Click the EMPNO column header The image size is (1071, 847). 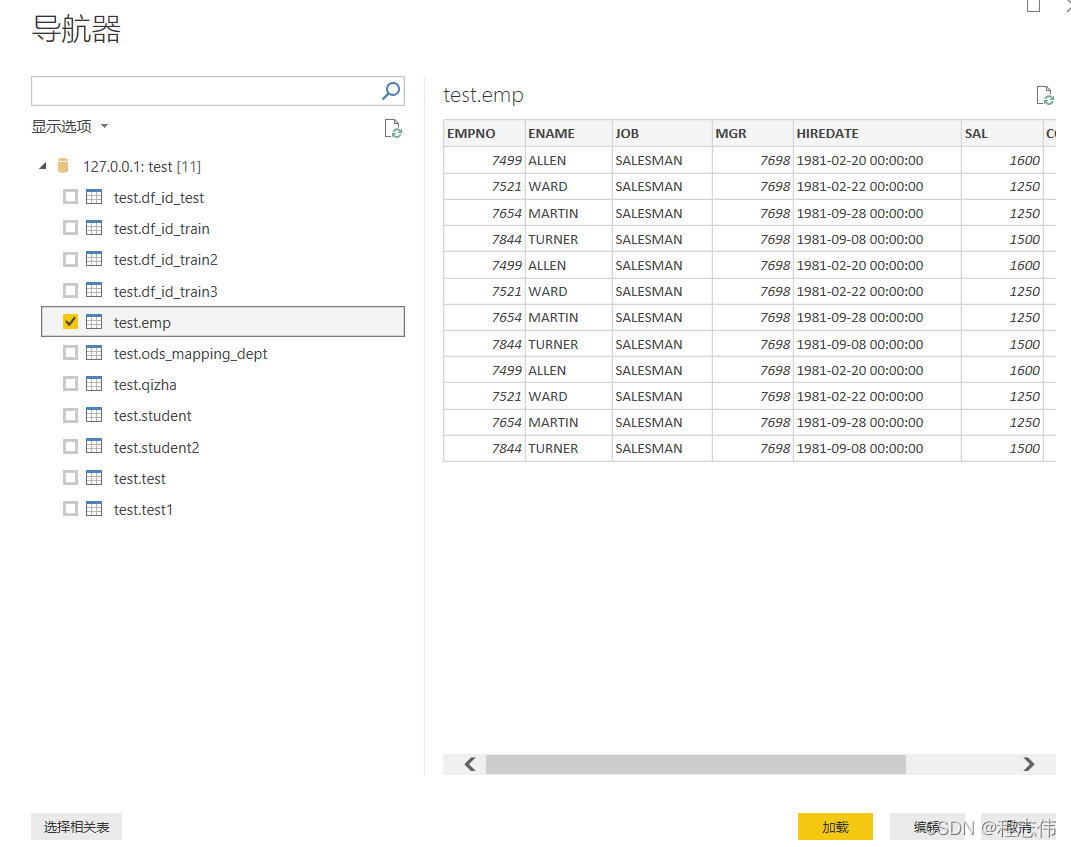pyautogui.click(x=484, y=133)
